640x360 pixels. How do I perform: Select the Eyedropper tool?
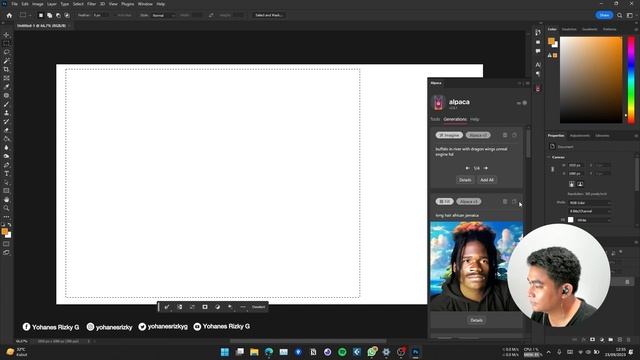pyautogui.click(x=6, y=87)
